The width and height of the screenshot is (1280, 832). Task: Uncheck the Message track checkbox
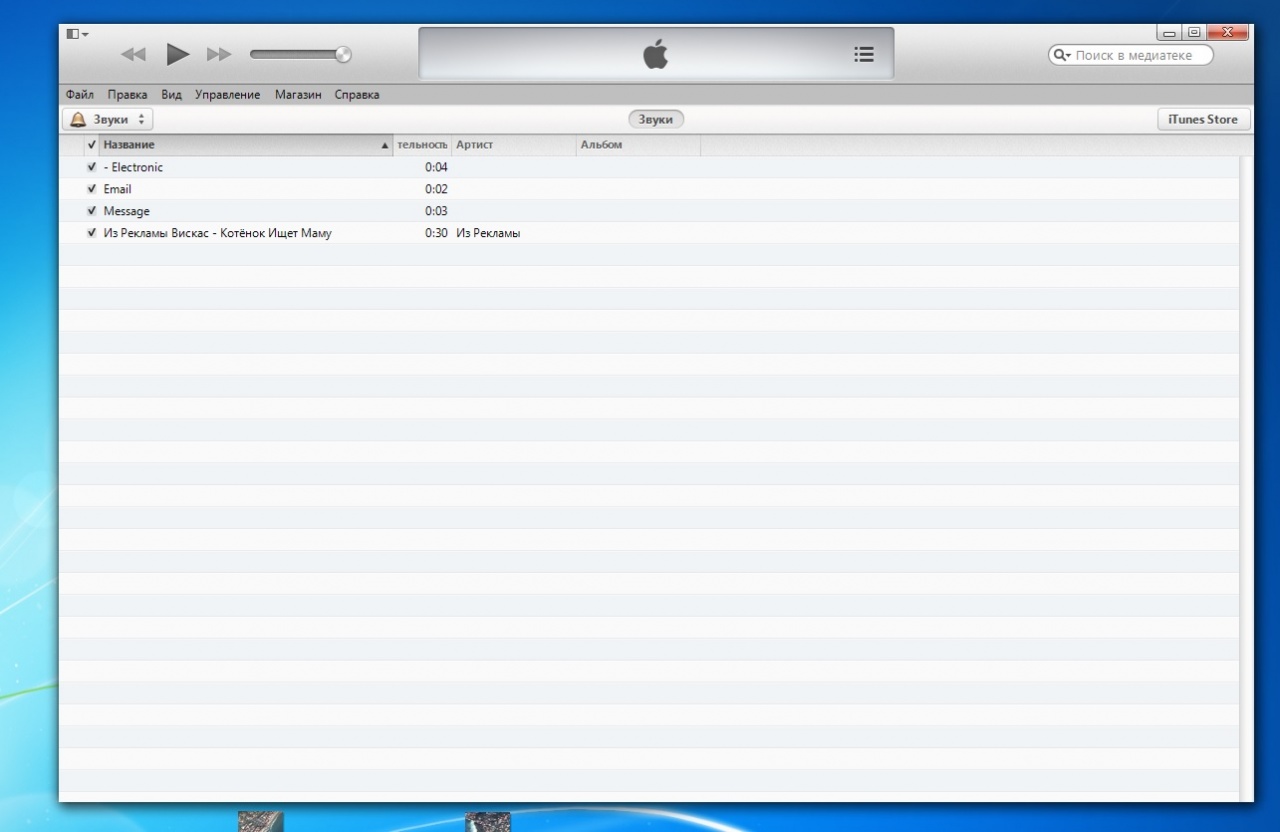click(92, 211)
